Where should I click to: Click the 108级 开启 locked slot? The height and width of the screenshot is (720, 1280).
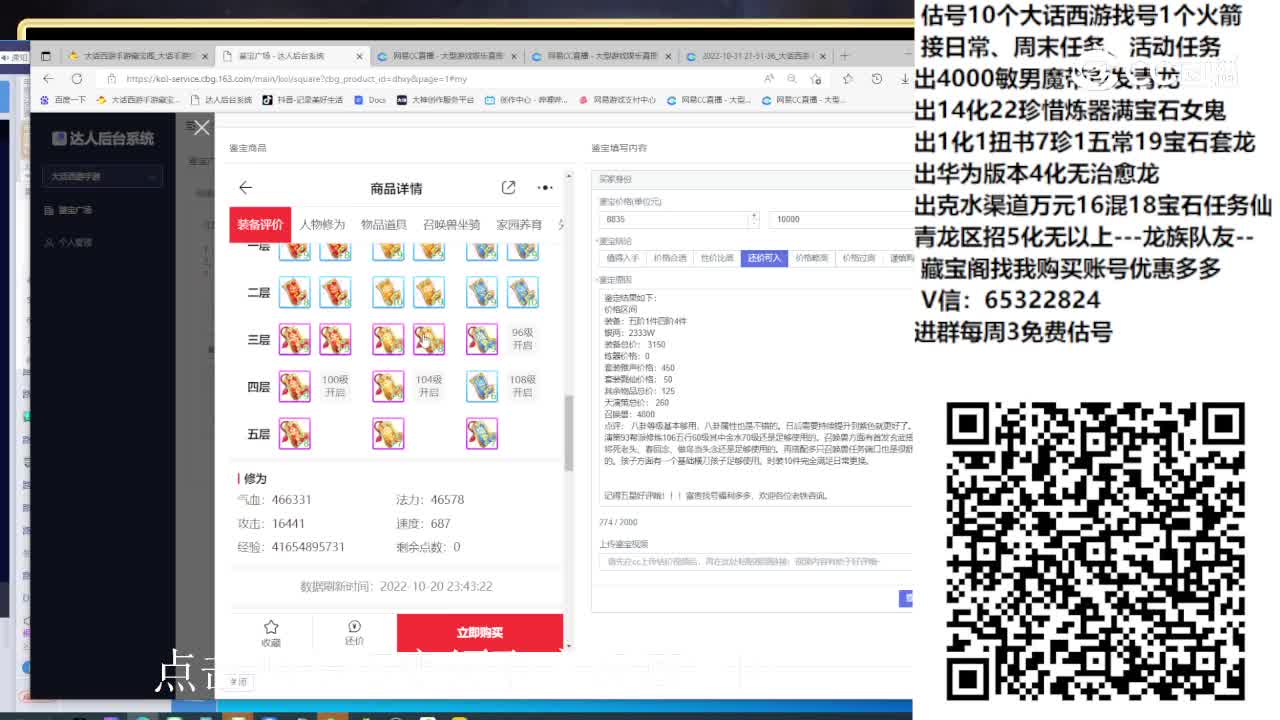[523, 386]
